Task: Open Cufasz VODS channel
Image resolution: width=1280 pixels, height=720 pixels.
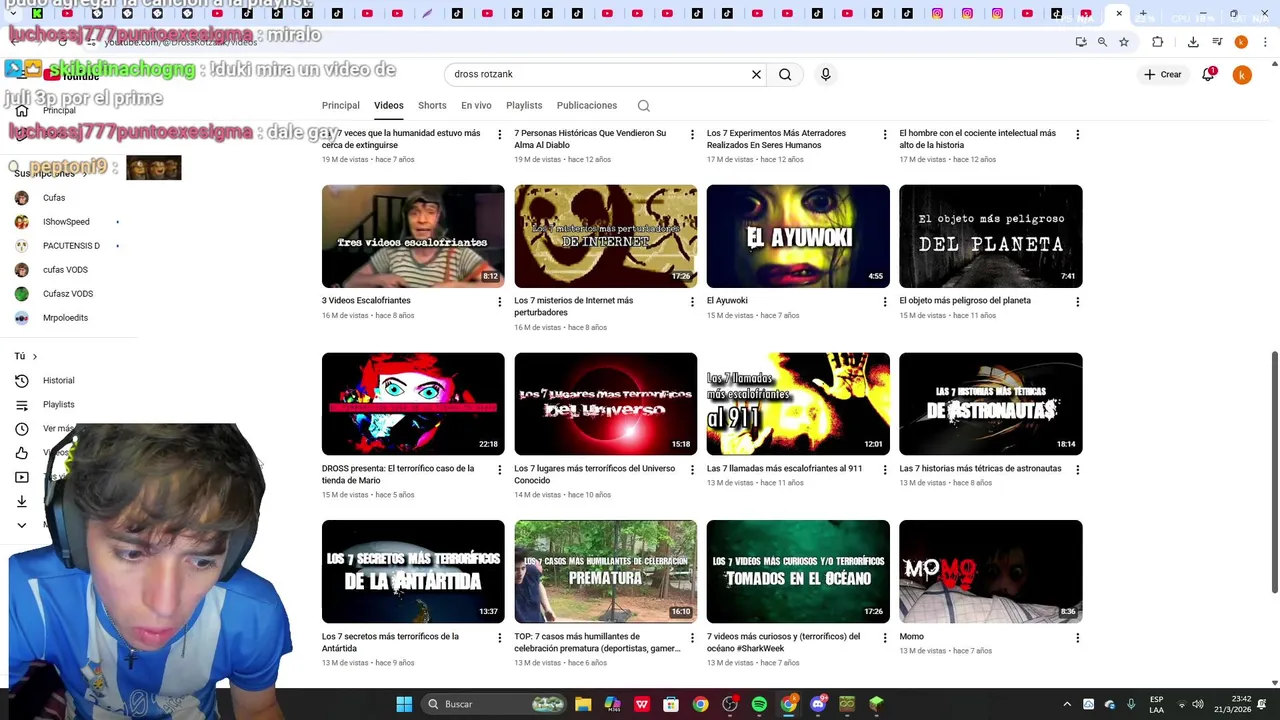Action: click(x=68, y=294)
